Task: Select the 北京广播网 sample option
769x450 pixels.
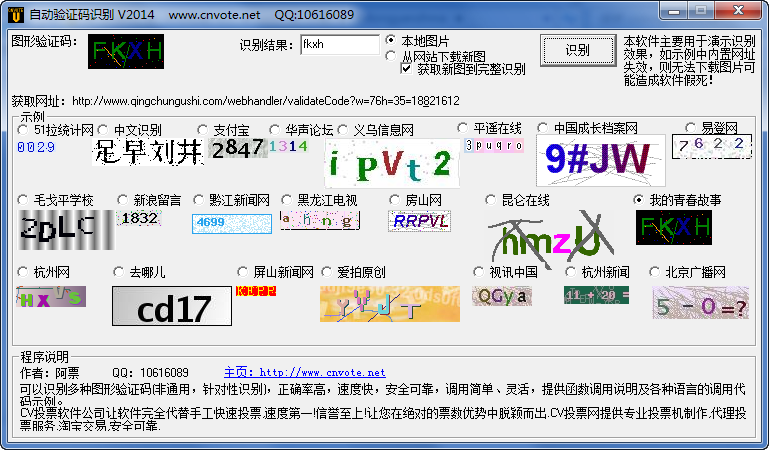Action: [x=655, y=272]
